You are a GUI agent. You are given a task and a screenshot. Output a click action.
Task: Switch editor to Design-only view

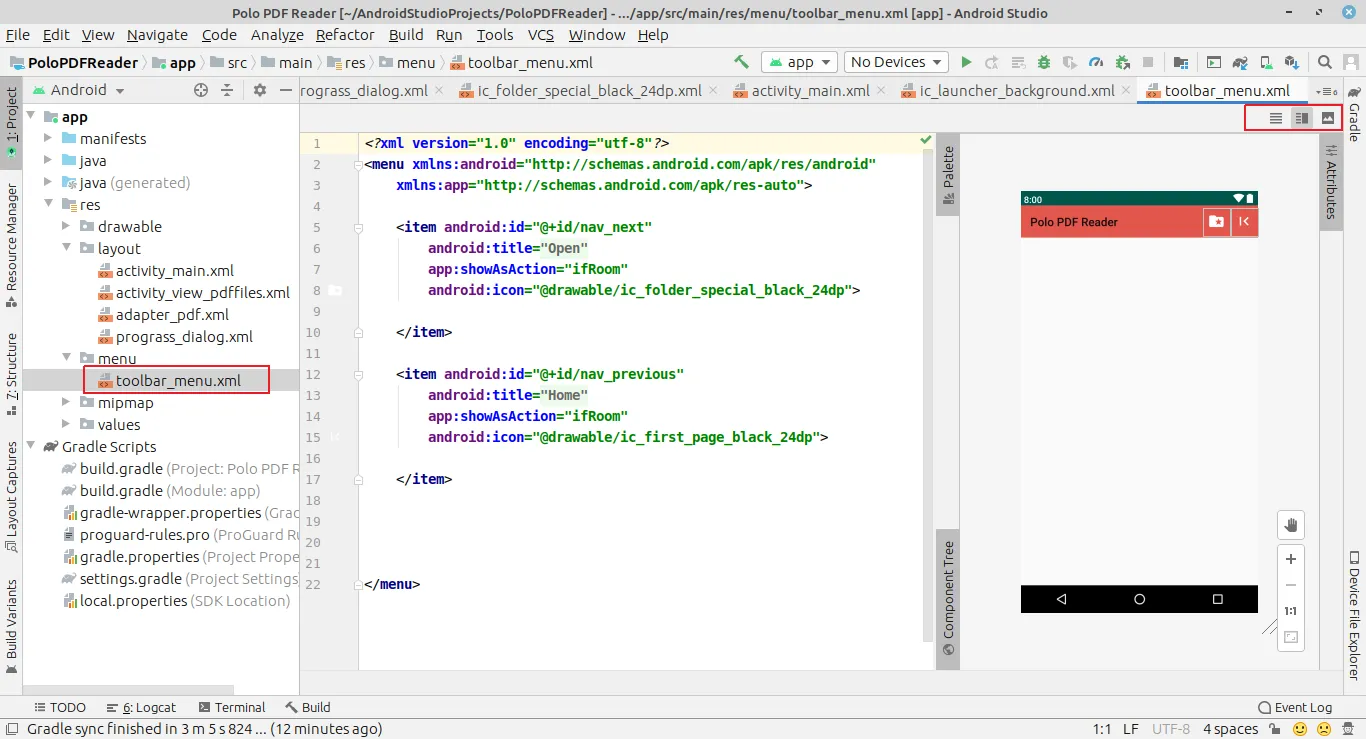point(1328,118)
